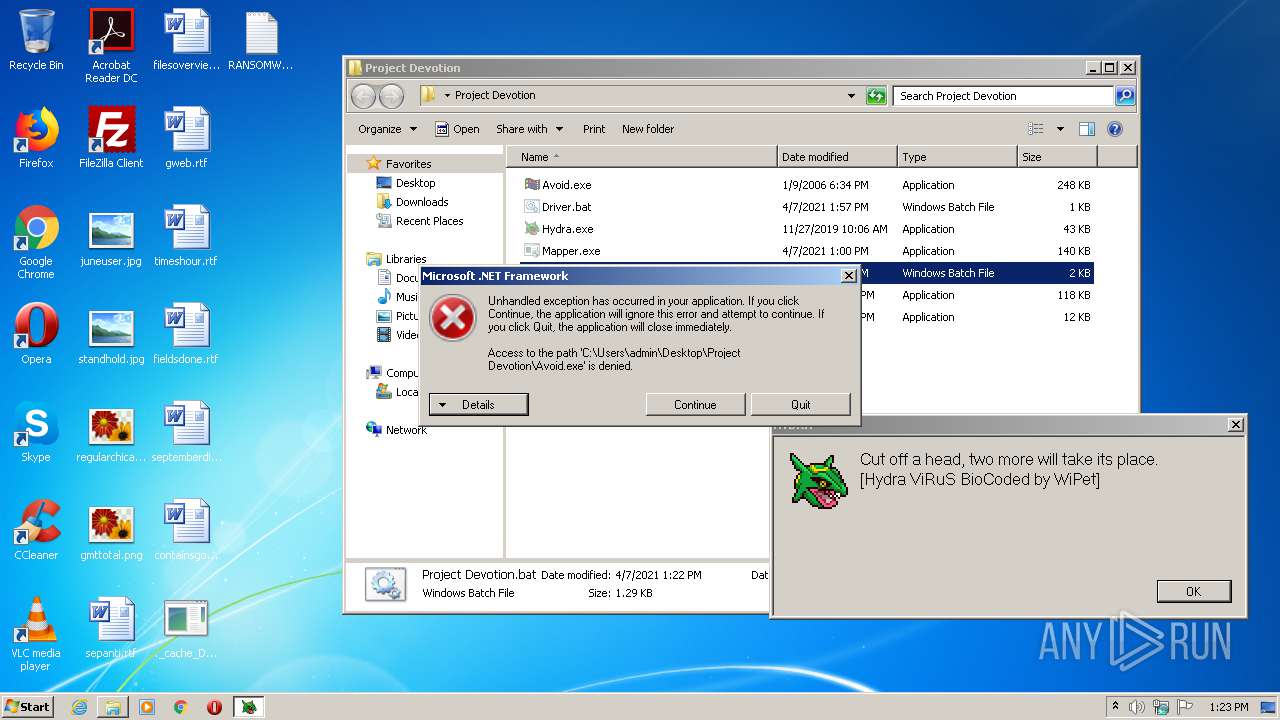Viewport: 1280px width, 720px height.
Task: Click OK on the Hydra virus message
Action: tap(1193, 591)
